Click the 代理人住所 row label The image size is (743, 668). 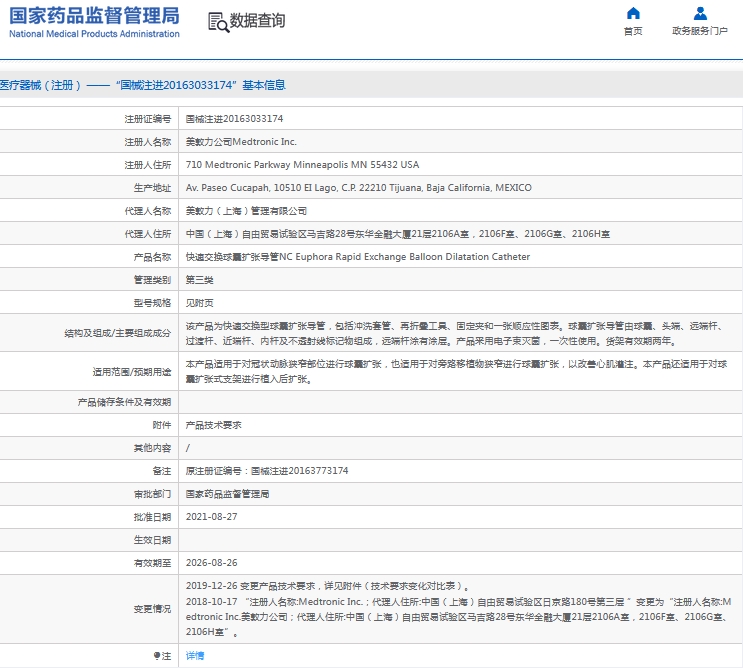(x=147, y=234)
